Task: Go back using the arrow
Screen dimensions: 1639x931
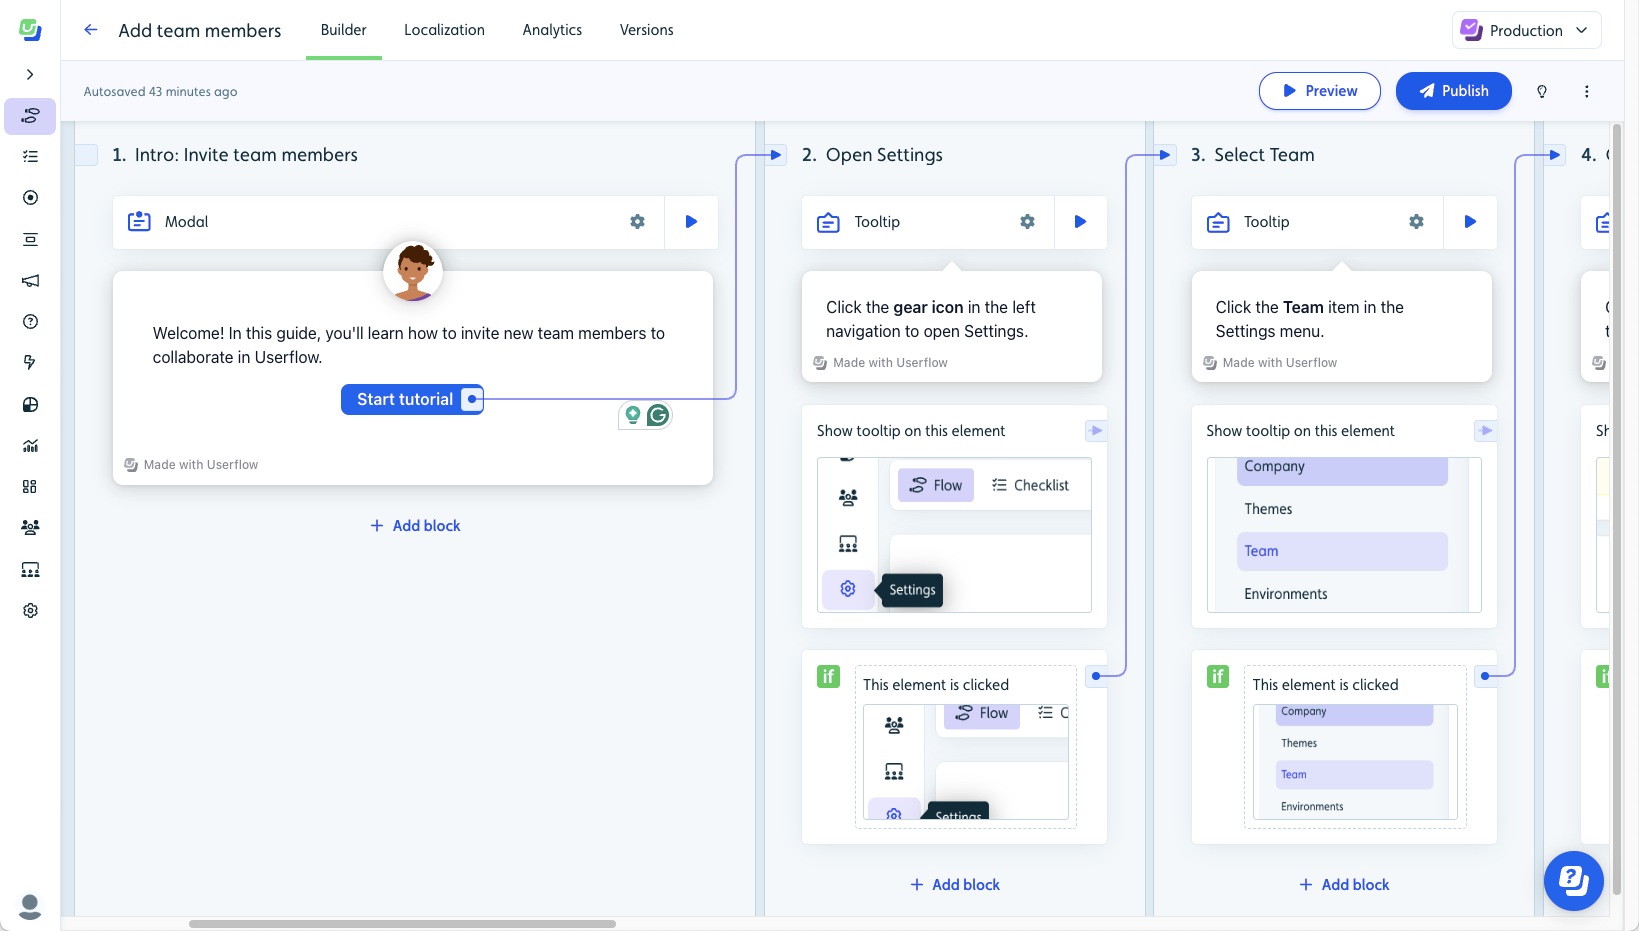Action: [91, 30]
